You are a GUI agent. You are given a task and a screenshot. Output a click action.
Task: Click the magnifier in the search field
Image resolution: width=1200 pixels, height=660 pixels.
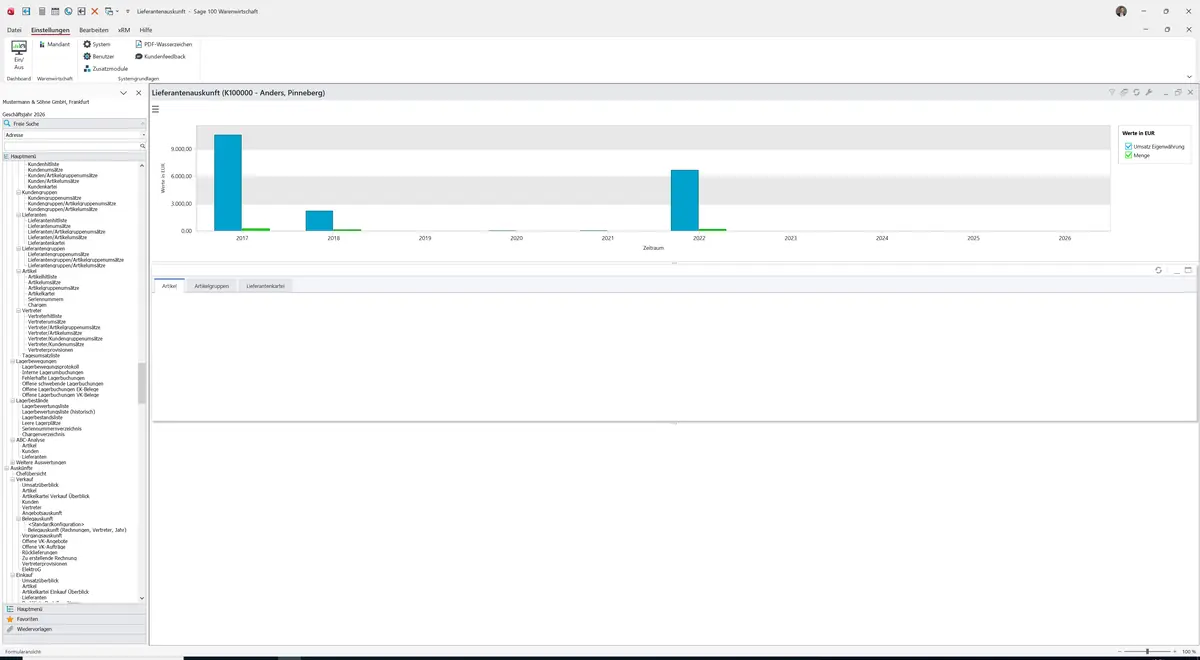click(142, 146)
